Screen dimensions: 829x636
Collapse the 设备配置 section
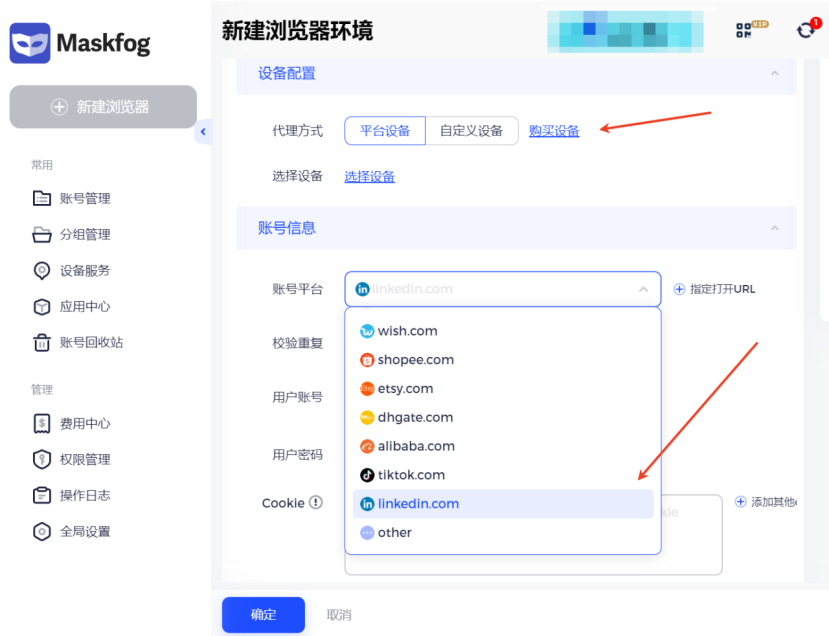point(774,74)
